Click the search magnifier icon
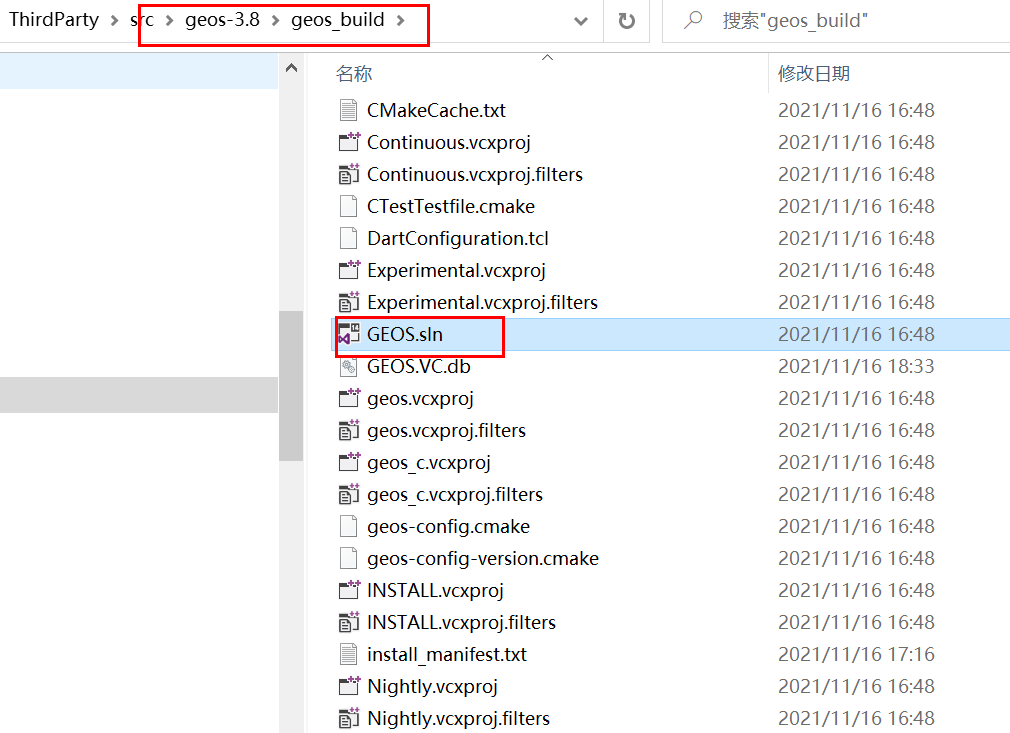This screenshot has height=733, width=1010. 691,19
